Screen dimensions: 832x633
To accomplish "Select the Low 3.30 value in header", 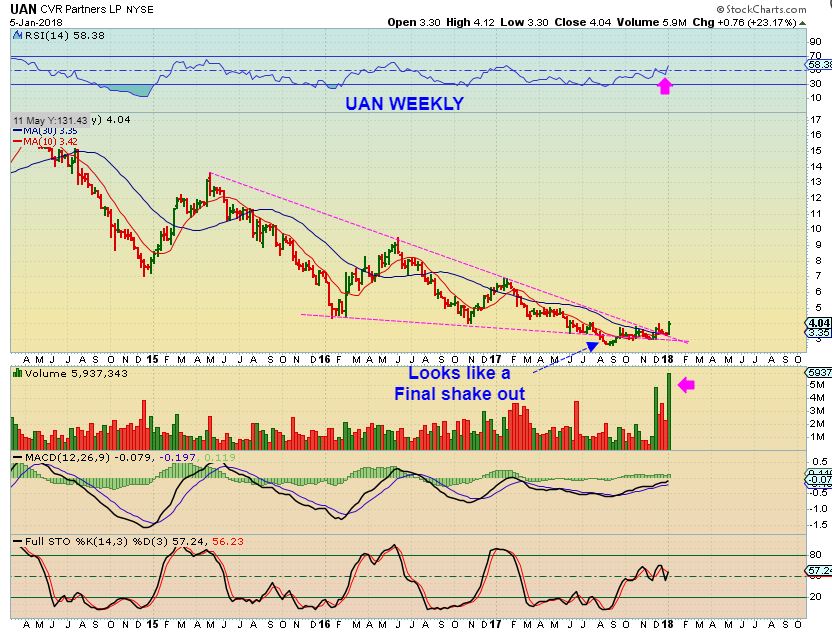I will point(524,22).
